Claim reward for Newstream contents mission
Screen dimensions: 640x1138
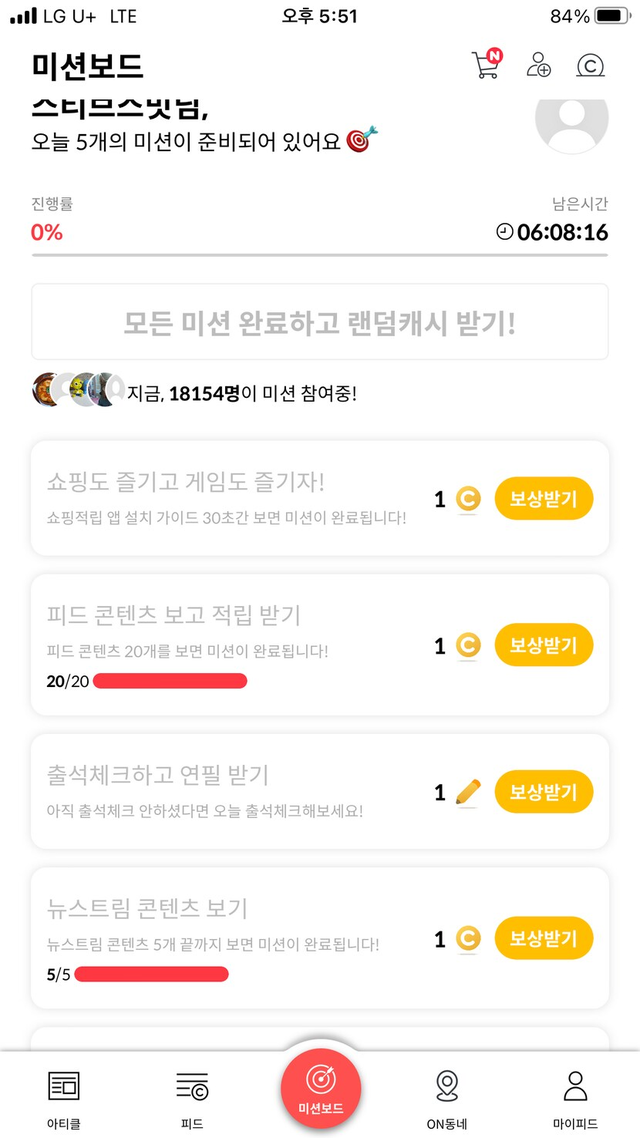pos(543,939)
